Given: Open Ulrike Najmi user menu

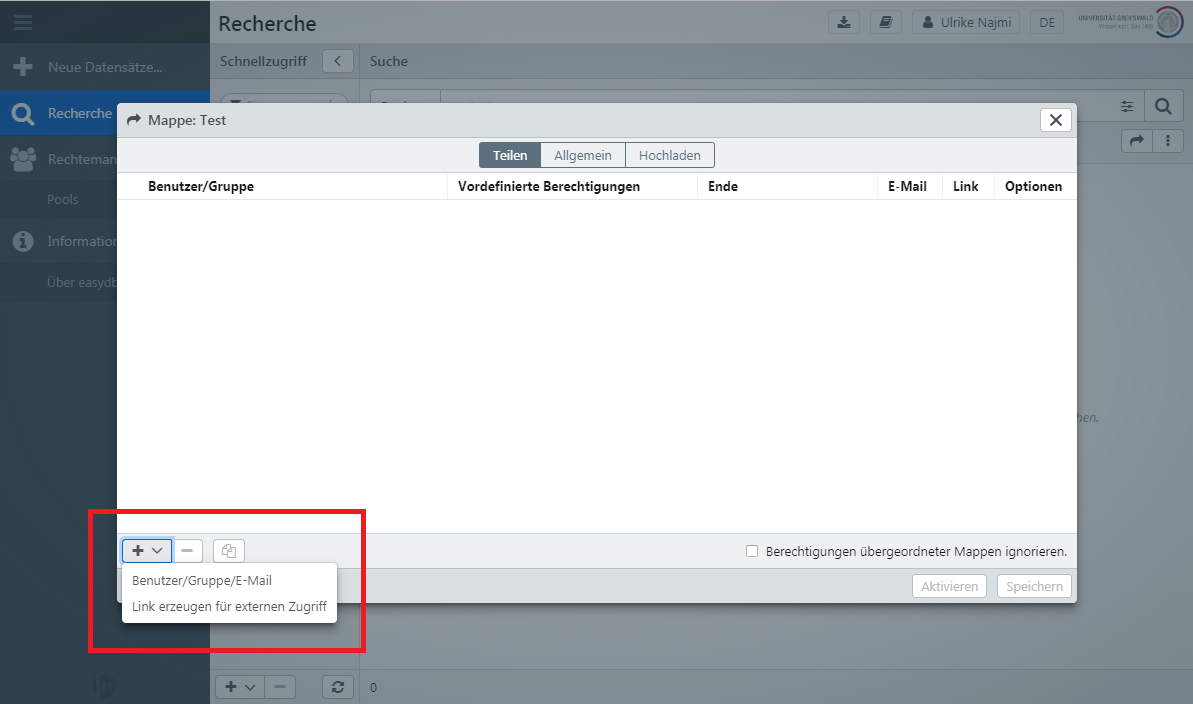Looking at the screenshot, I should (x=965, y=22).
